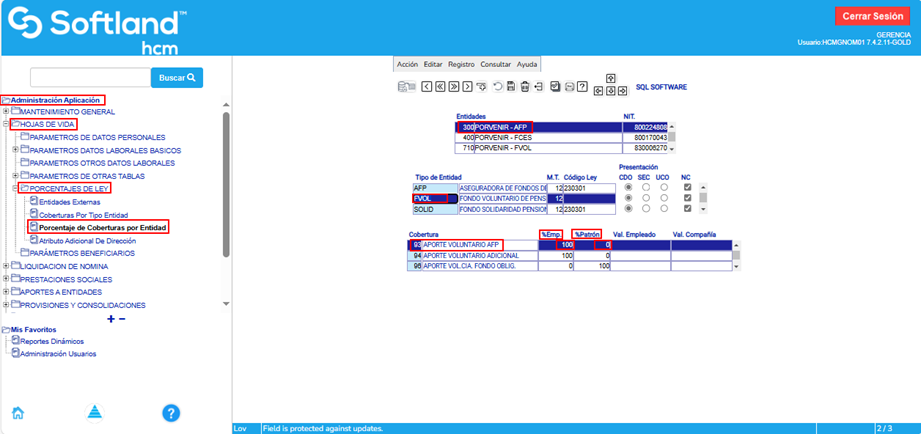Click the exit form toolbar icon
The height and width of the screenshot is (434, 921).
pyautogui.click(x=539, y=87)
